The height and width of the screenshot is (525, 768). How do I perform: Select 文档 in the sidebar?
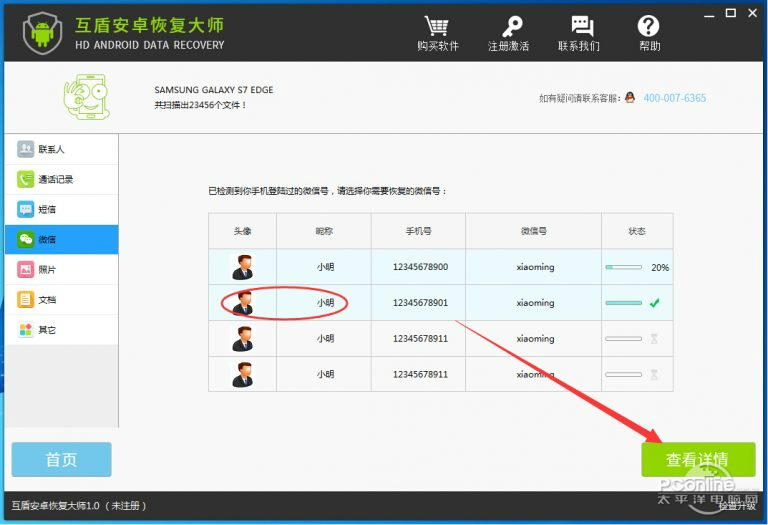click(61, 300)
